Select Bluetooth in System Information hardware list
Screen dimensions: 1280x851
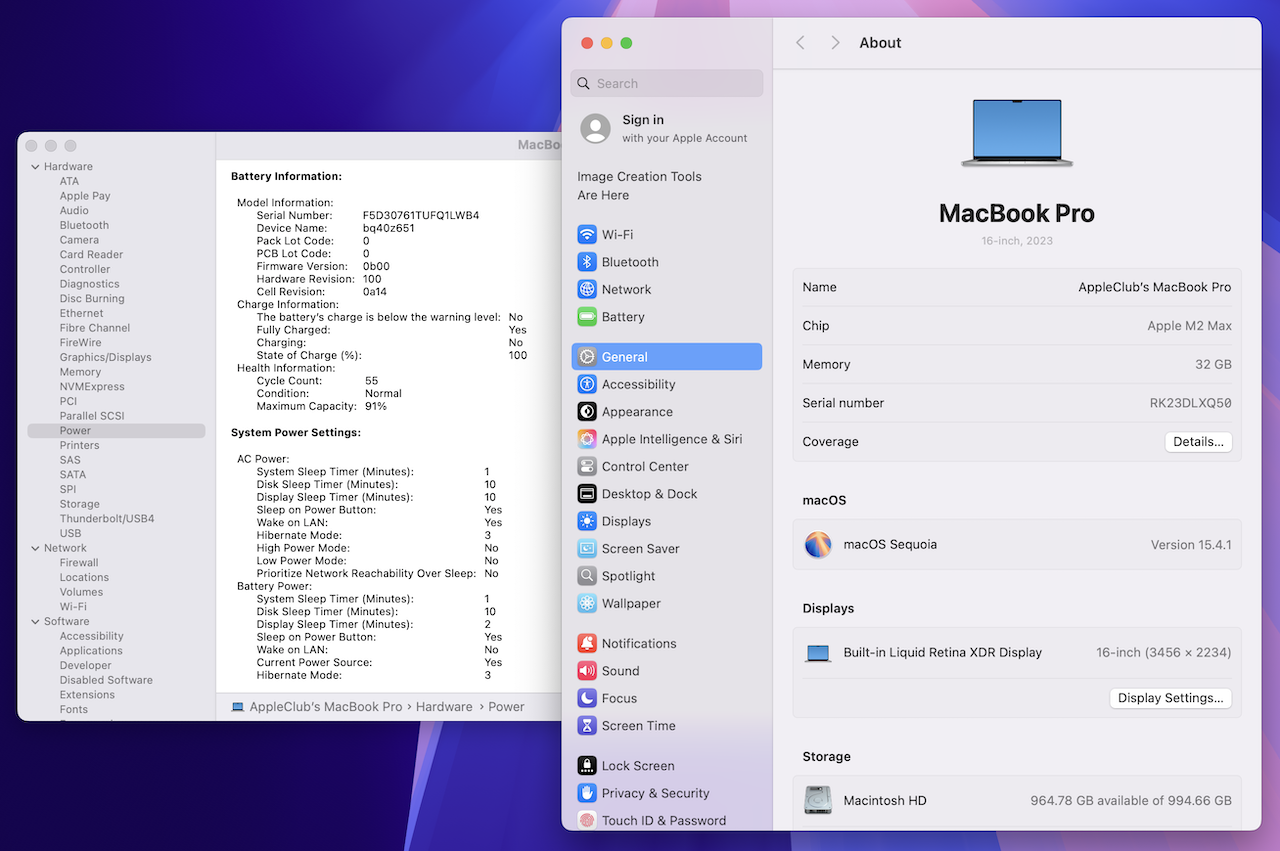[x=84, y=225]
